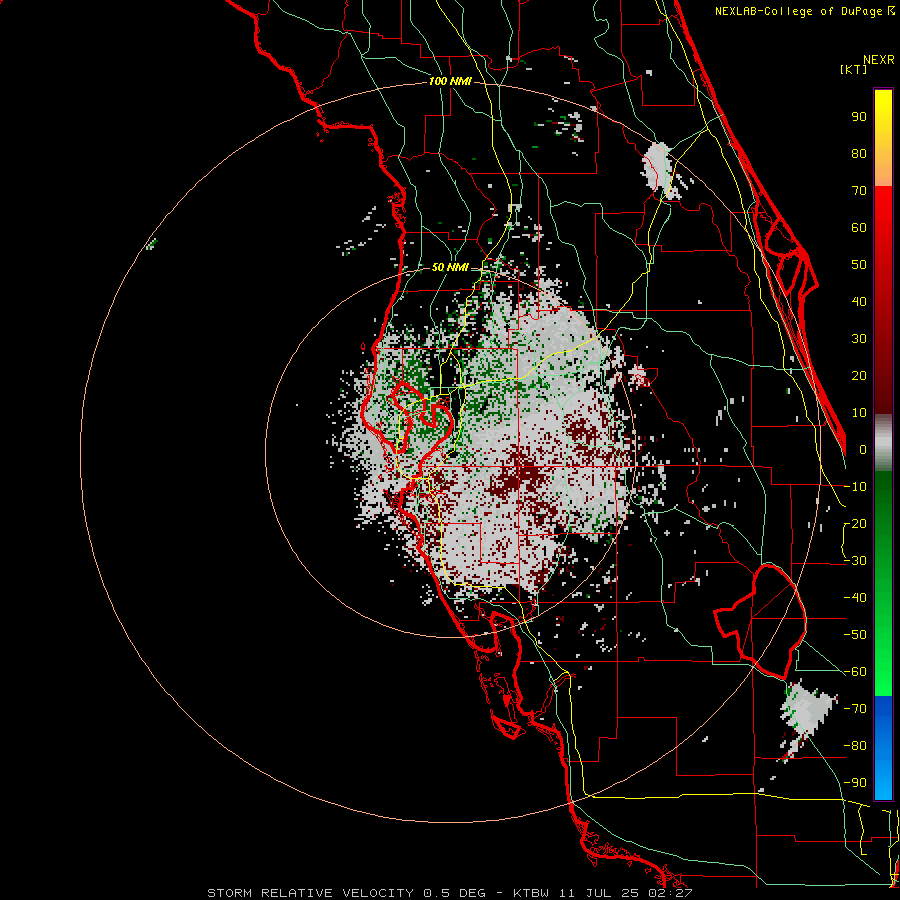900x900 pixels.
Task: Click the 70 value on the velocity scale
Action: [859, 191]
